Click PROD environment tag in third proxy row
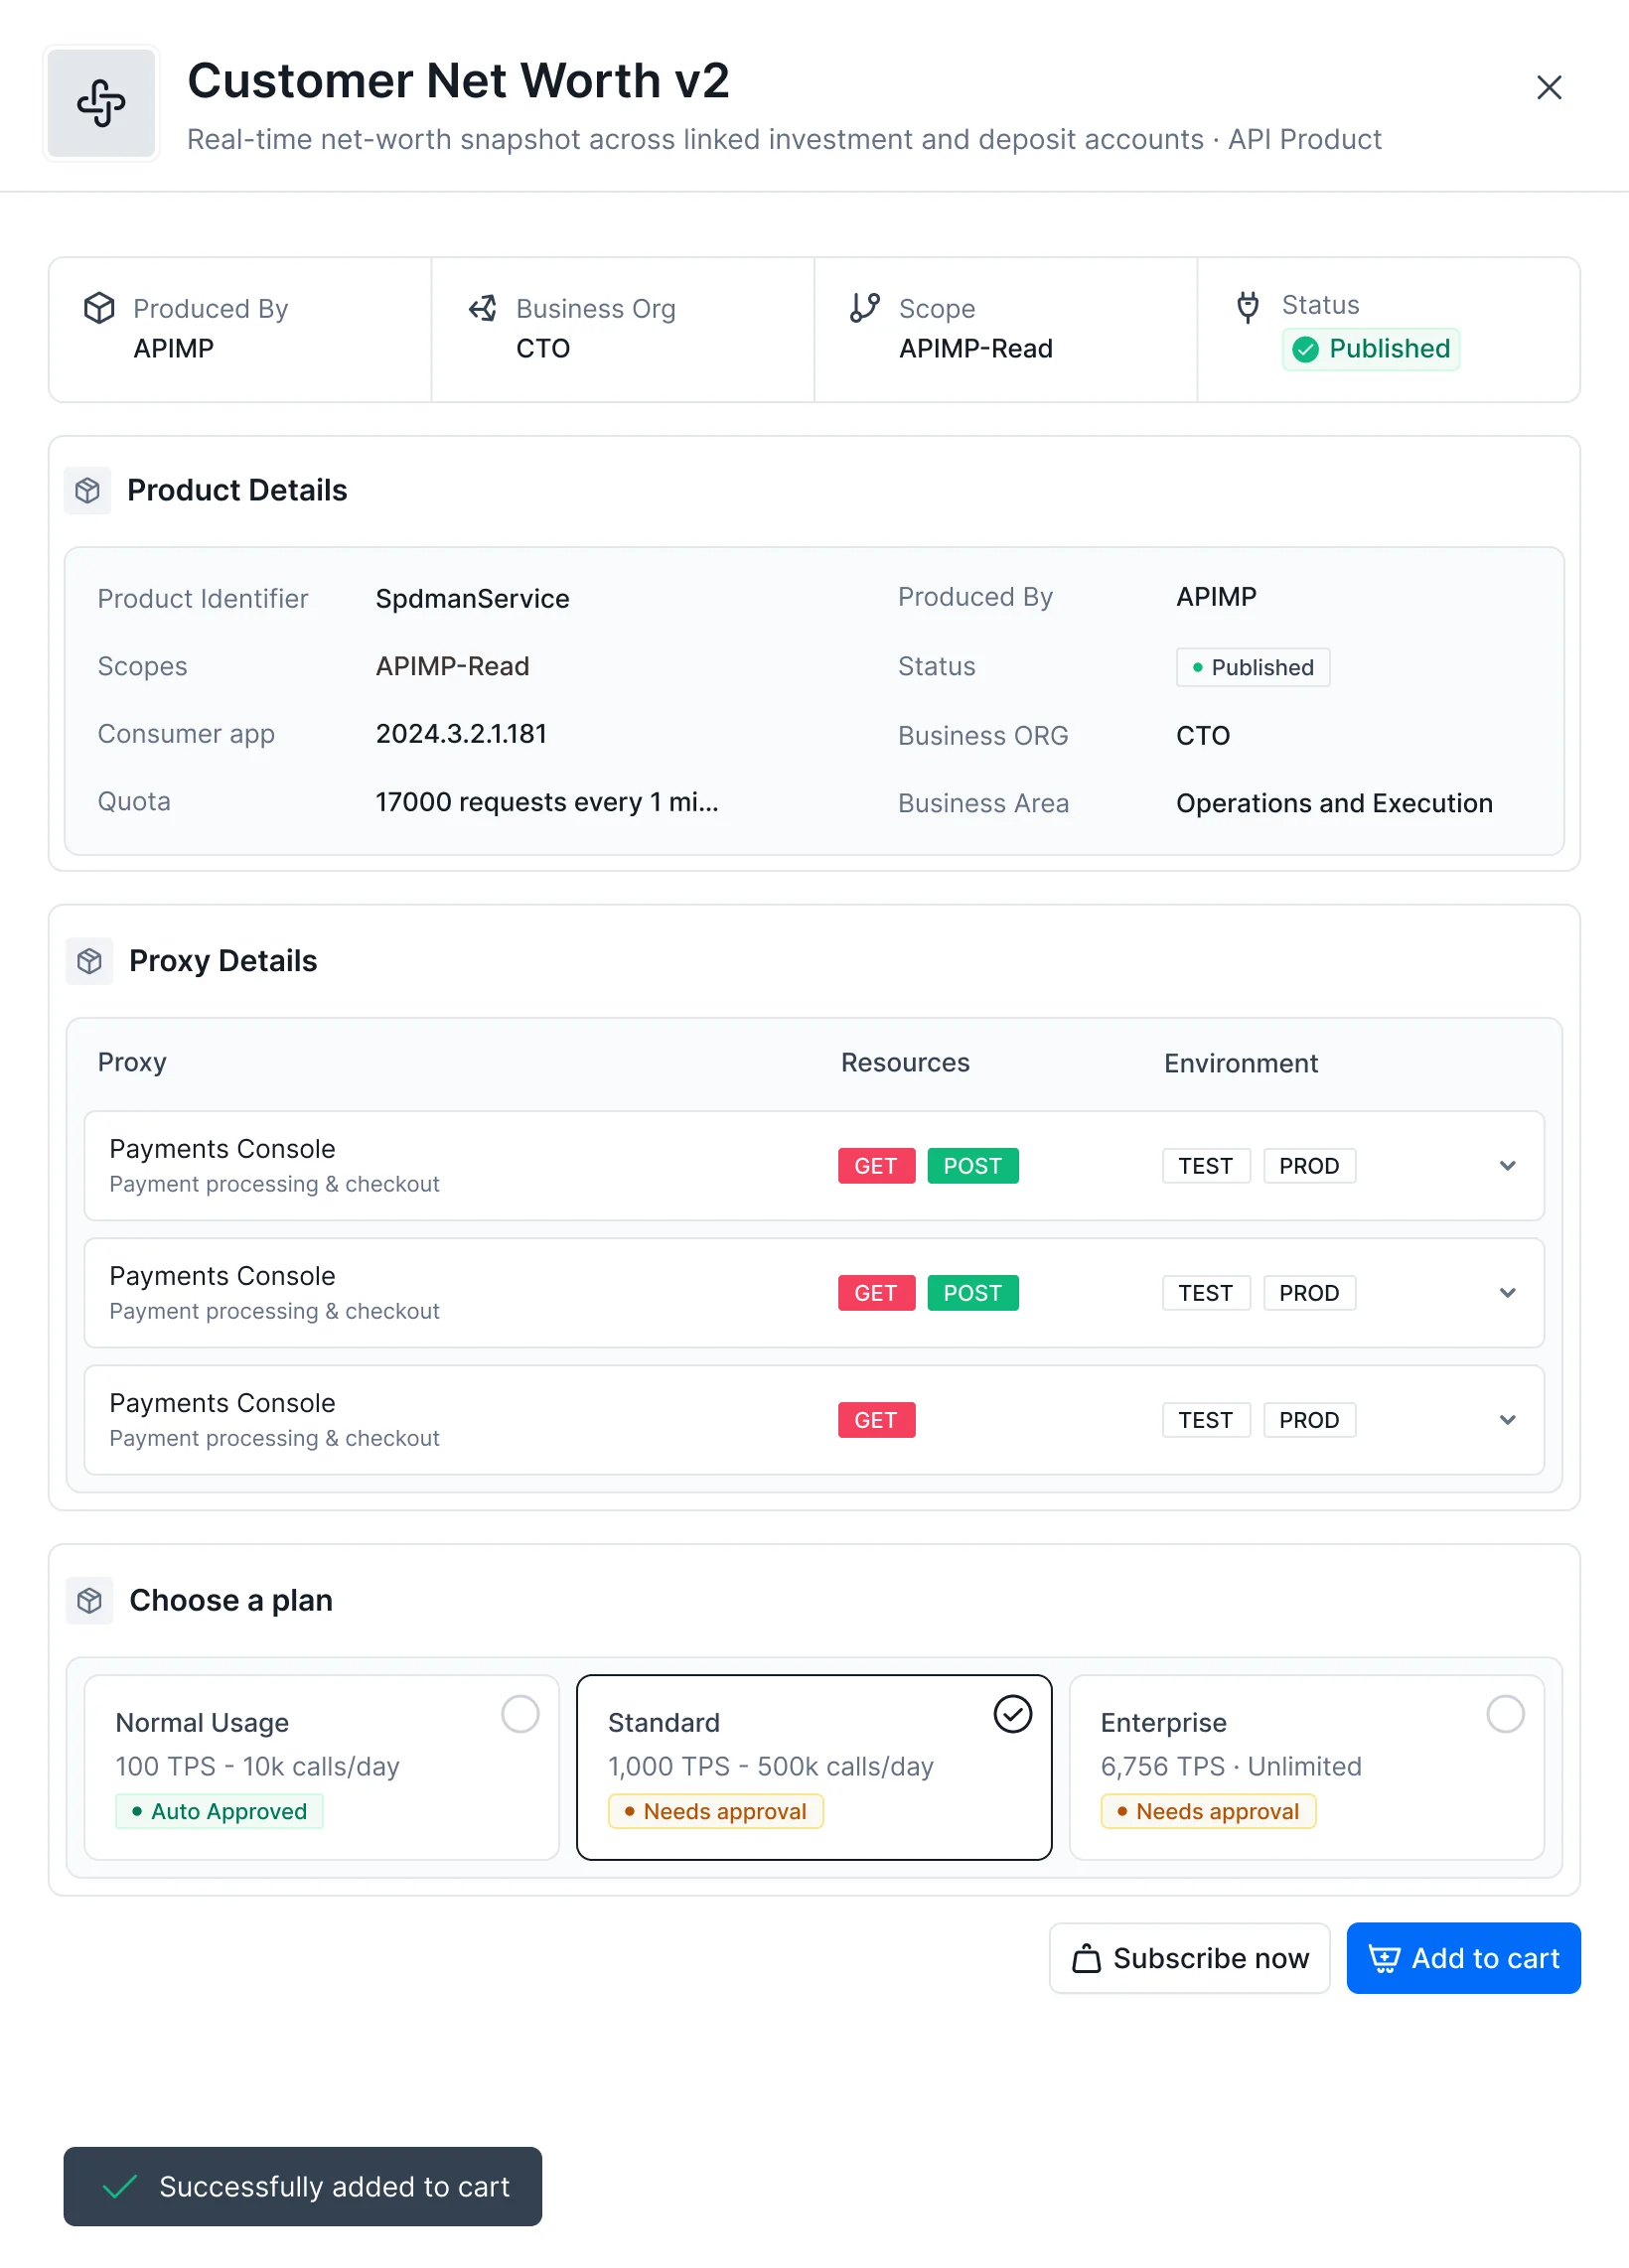 [1309, 1420]
